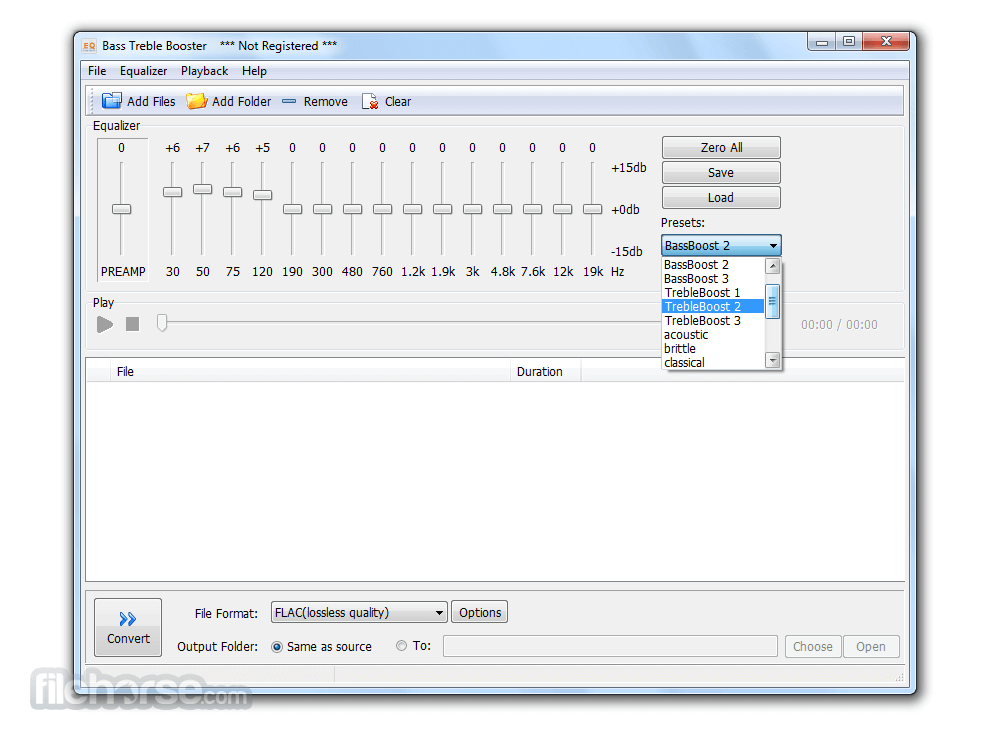Click the 120 Hz band slider handle
Image resolution: width=990 pixels, height=740 pixels.
coord(263,194)
